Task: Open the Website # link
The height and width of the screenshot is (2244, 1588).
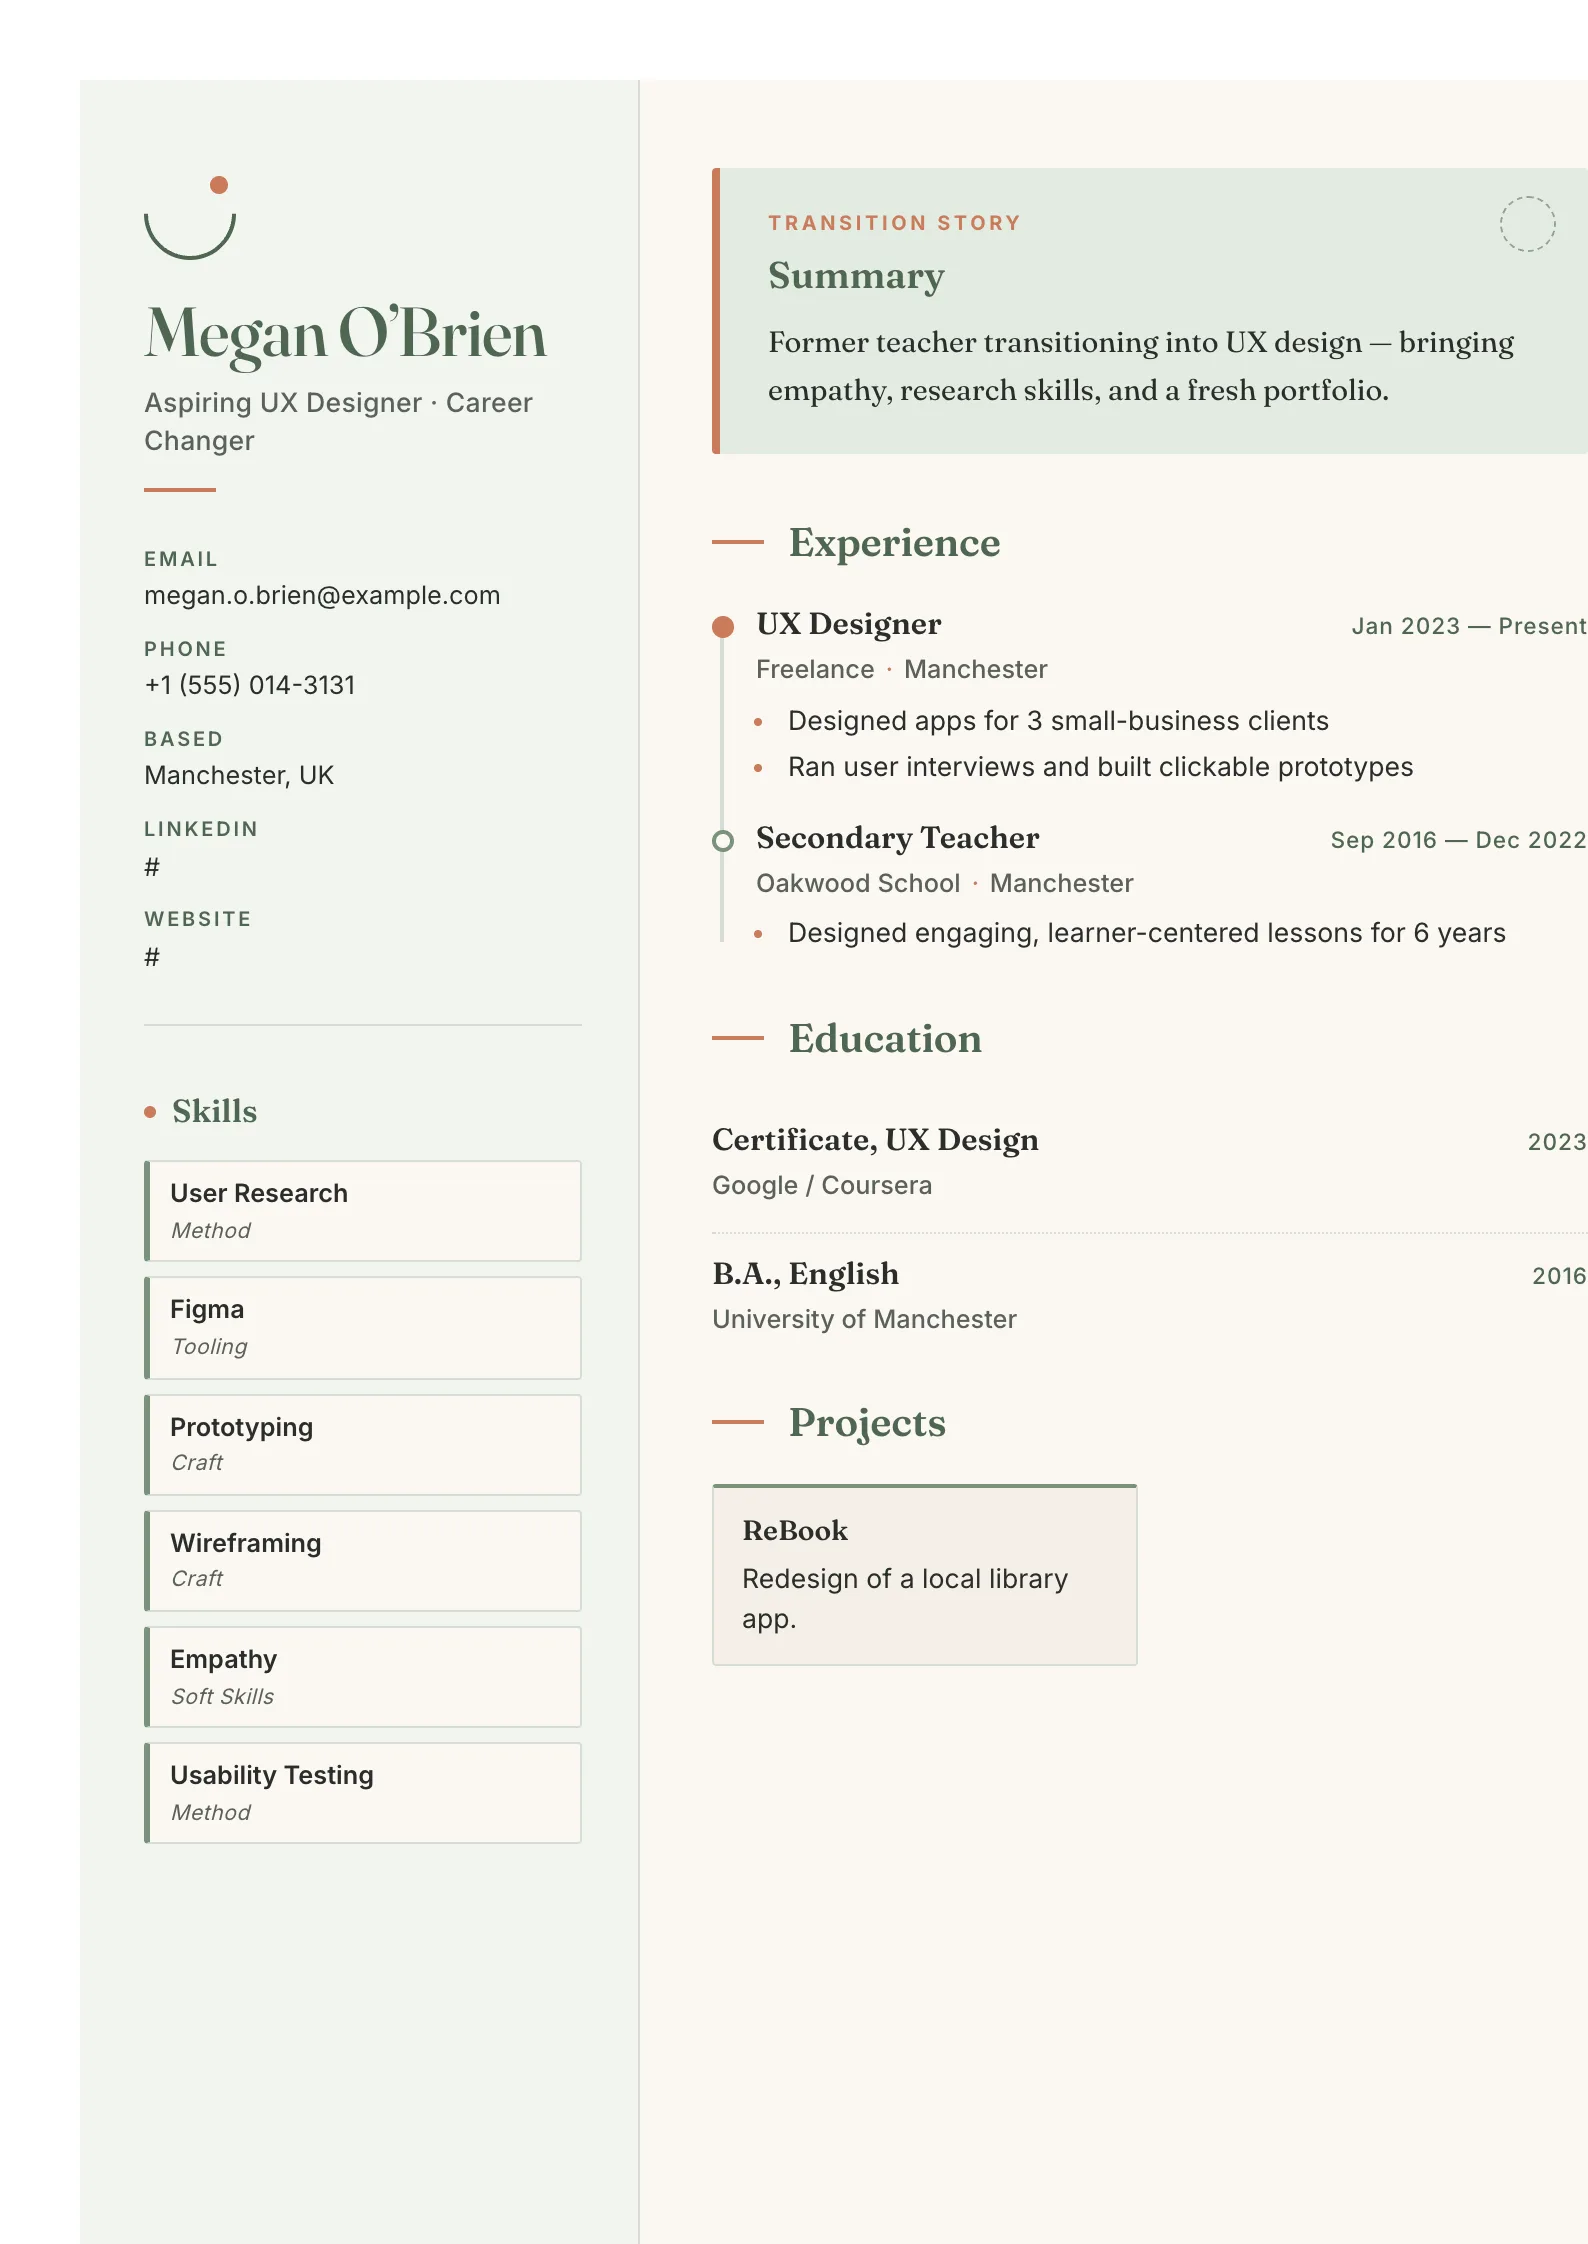Action: point(152,956)
